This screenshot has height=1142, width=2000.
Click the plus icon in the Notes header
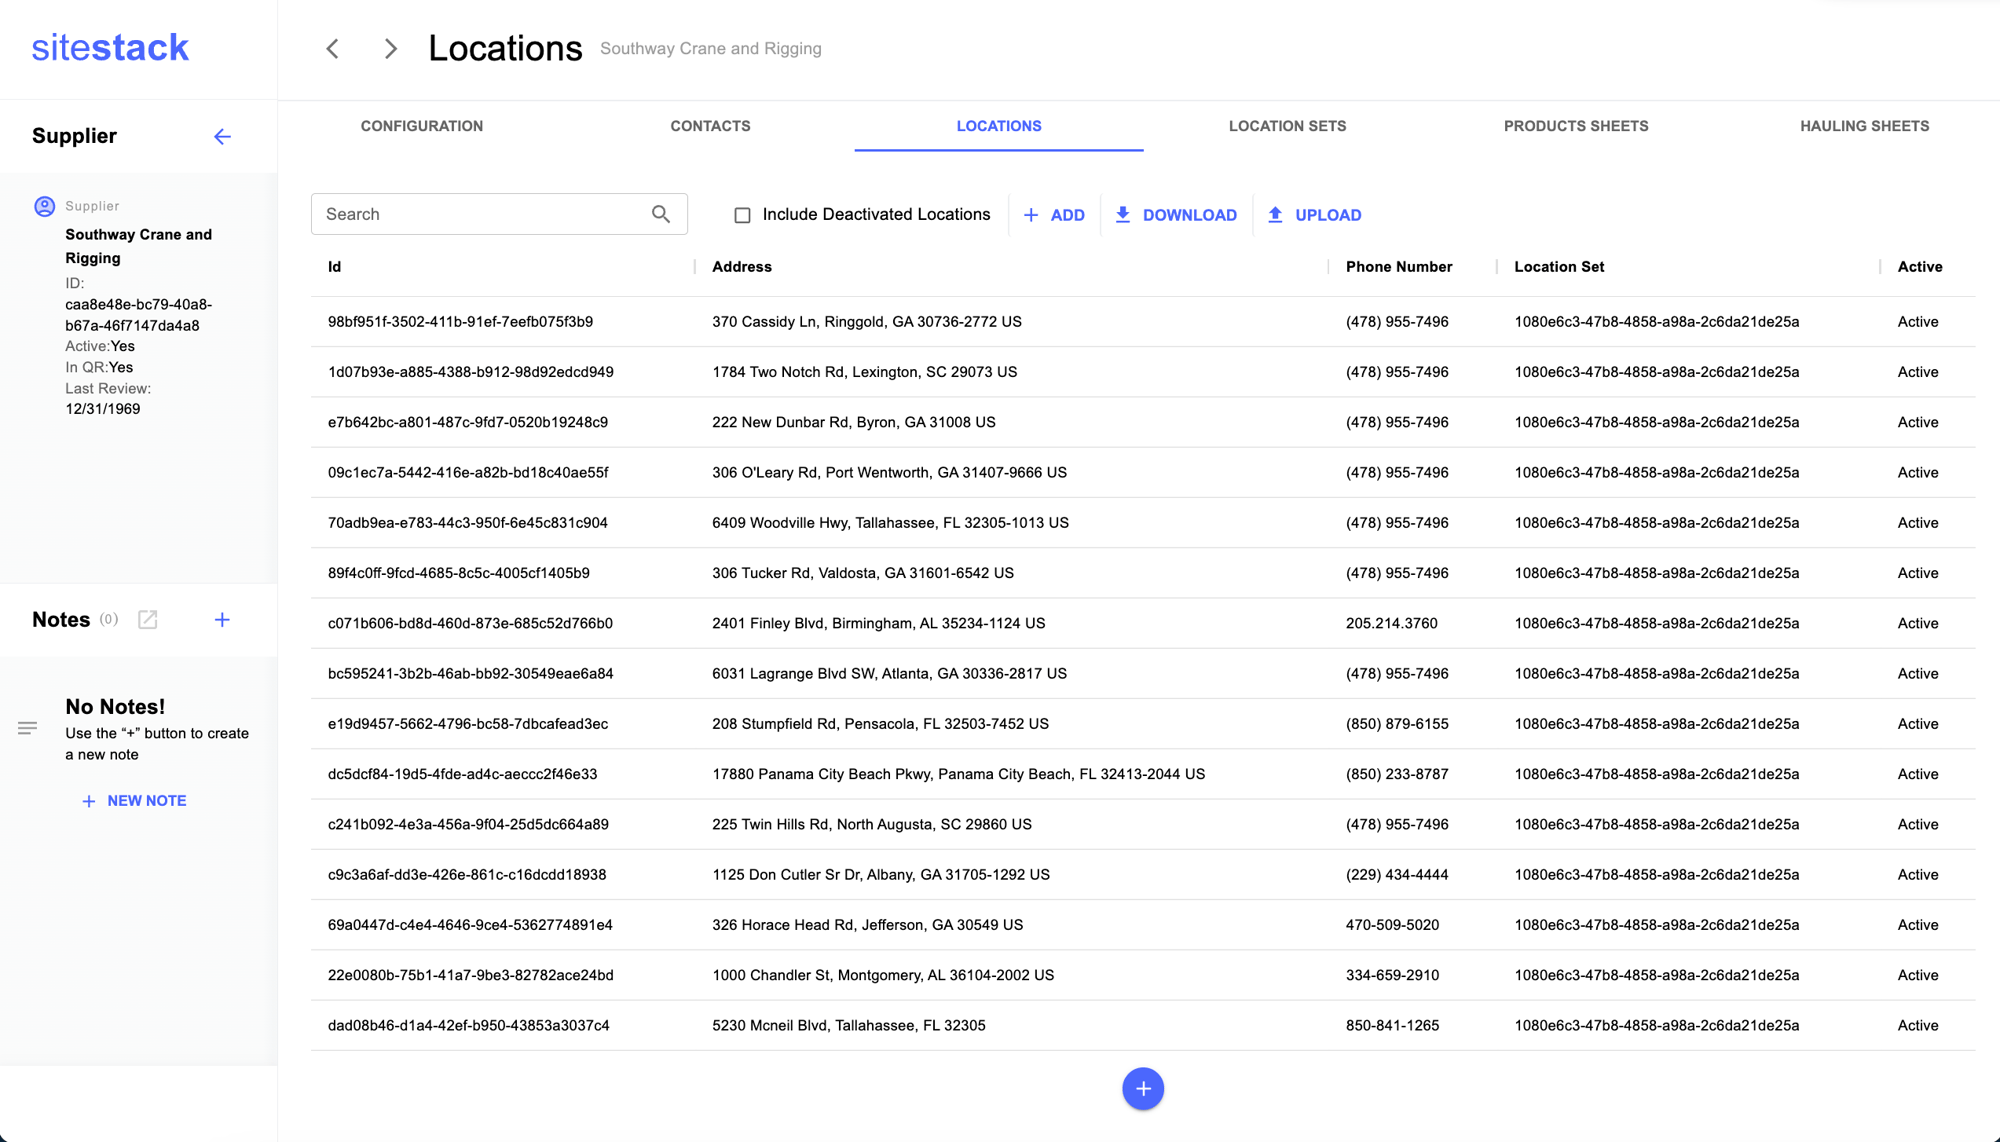(222, 620)
